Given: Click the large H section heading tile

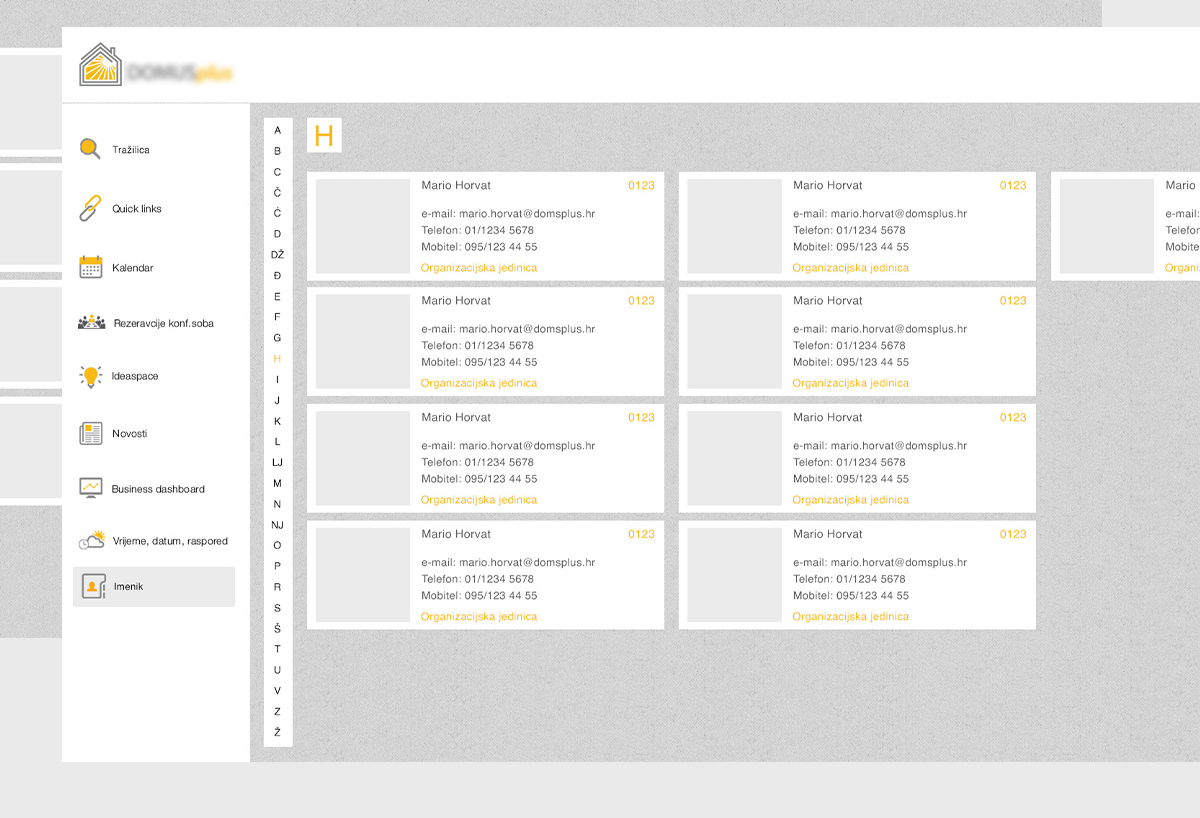Looking at the screenshot, I should (x=324, y=136).
